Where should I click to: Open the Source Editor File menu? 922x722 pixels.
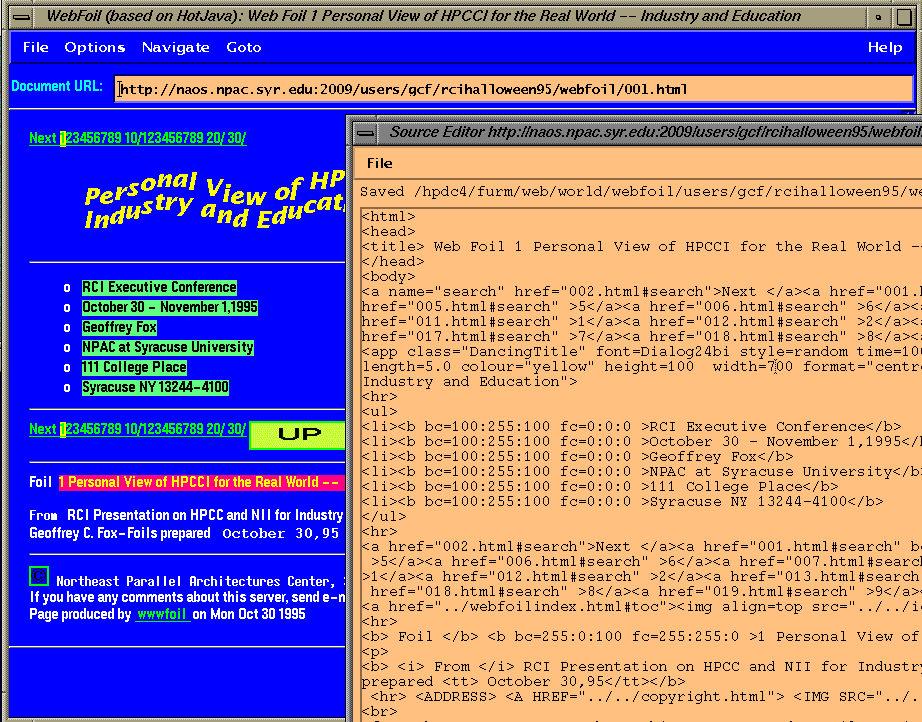click(x=379, y=163)
